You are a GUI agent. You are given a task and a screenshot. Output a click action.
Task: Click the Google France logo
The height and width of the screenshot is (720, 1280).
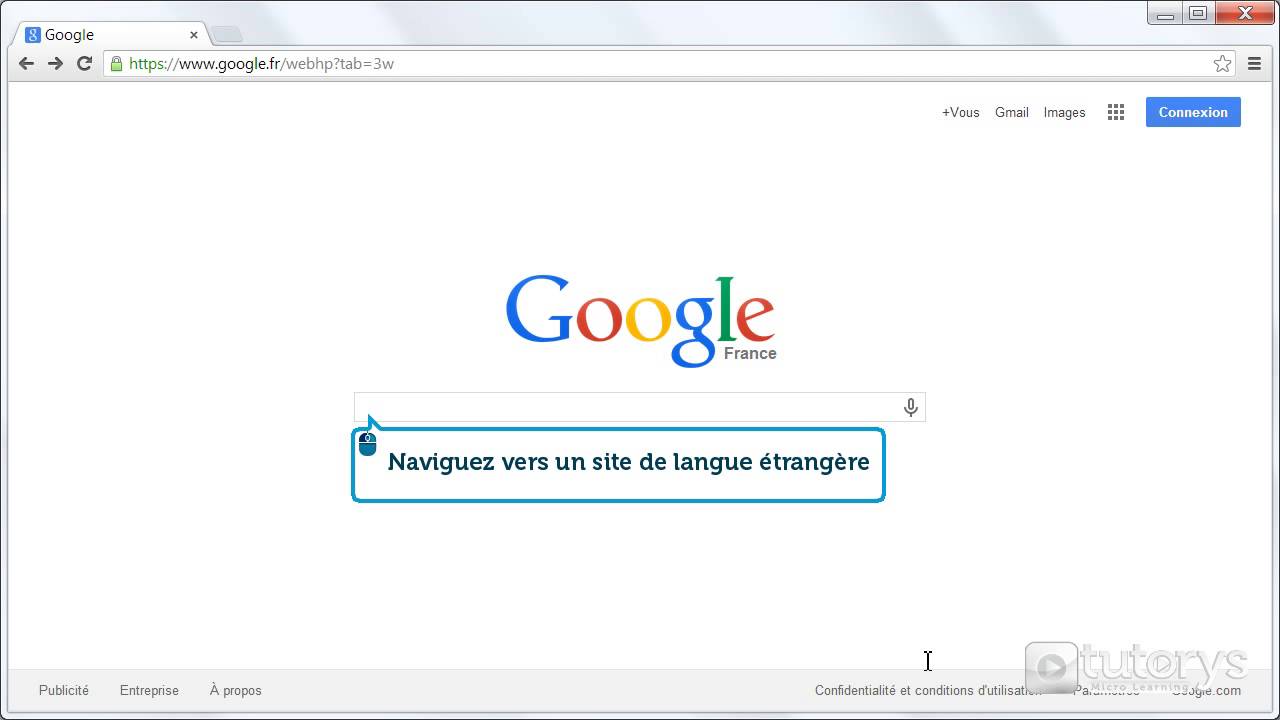(640, 320)
